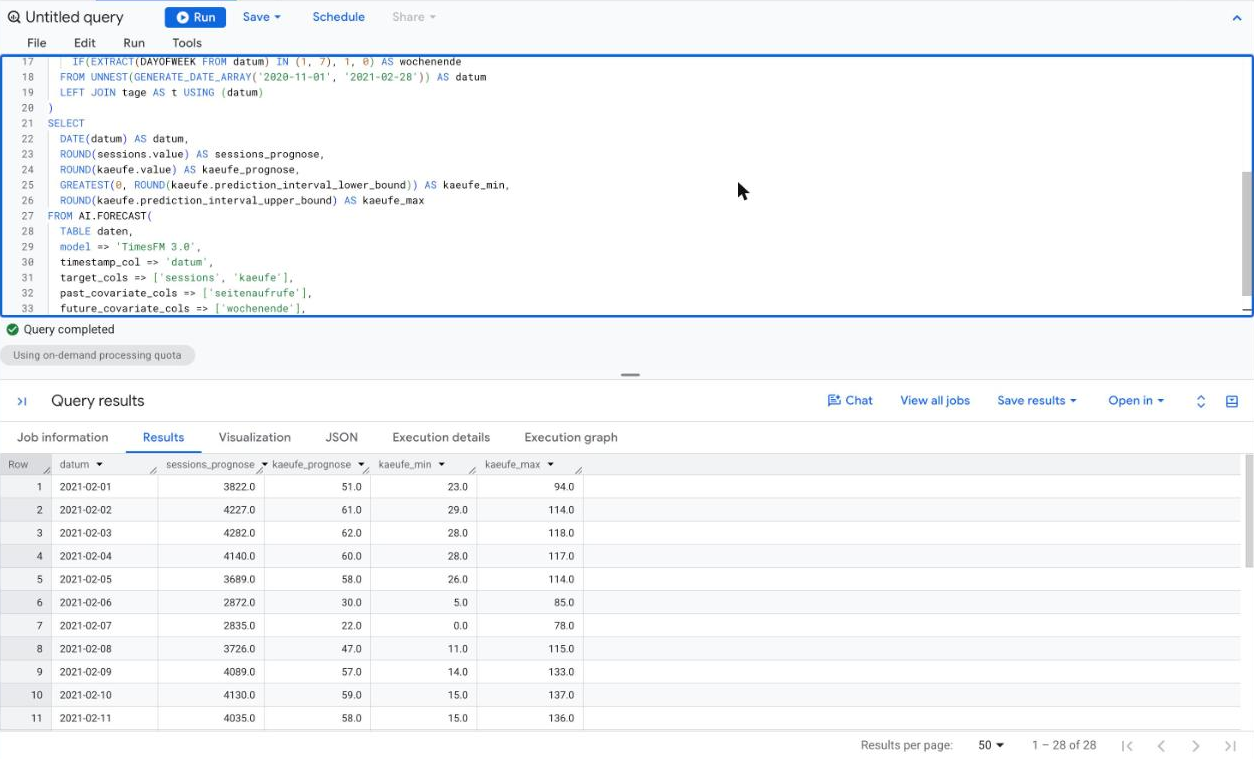This screenshot has width=1254, height=759.
Task: Open kaeufe_prognose column menu arrow
Action: point(359,465)
